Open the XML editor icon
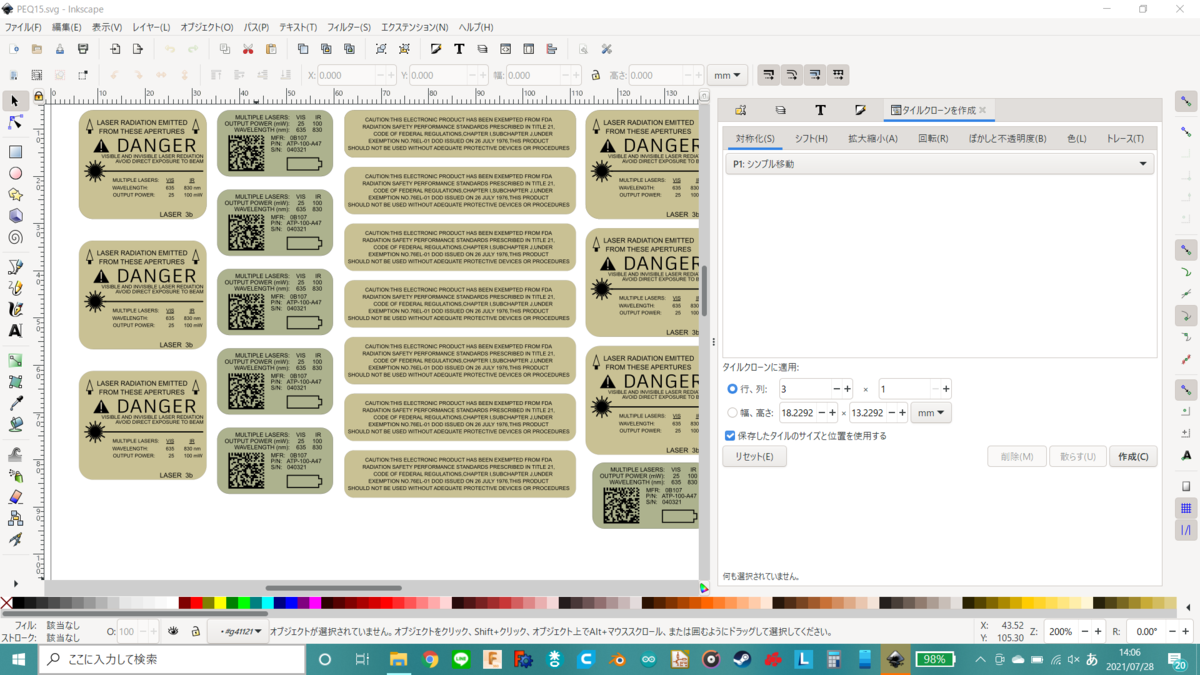 point(505,49)
